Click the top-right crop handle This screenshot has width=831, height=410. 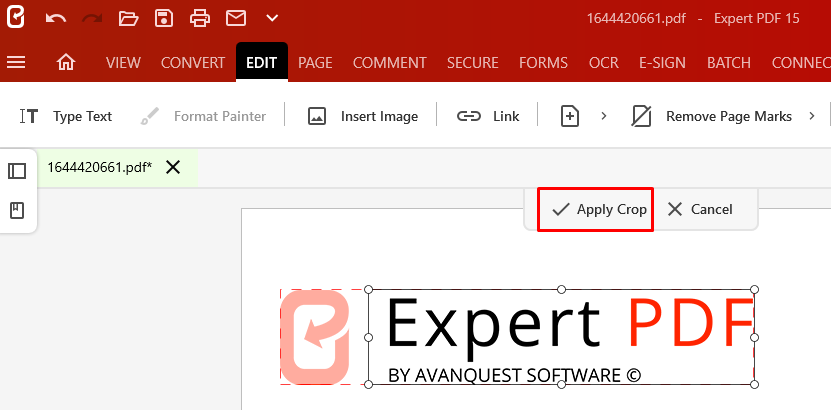pos(755,289)
